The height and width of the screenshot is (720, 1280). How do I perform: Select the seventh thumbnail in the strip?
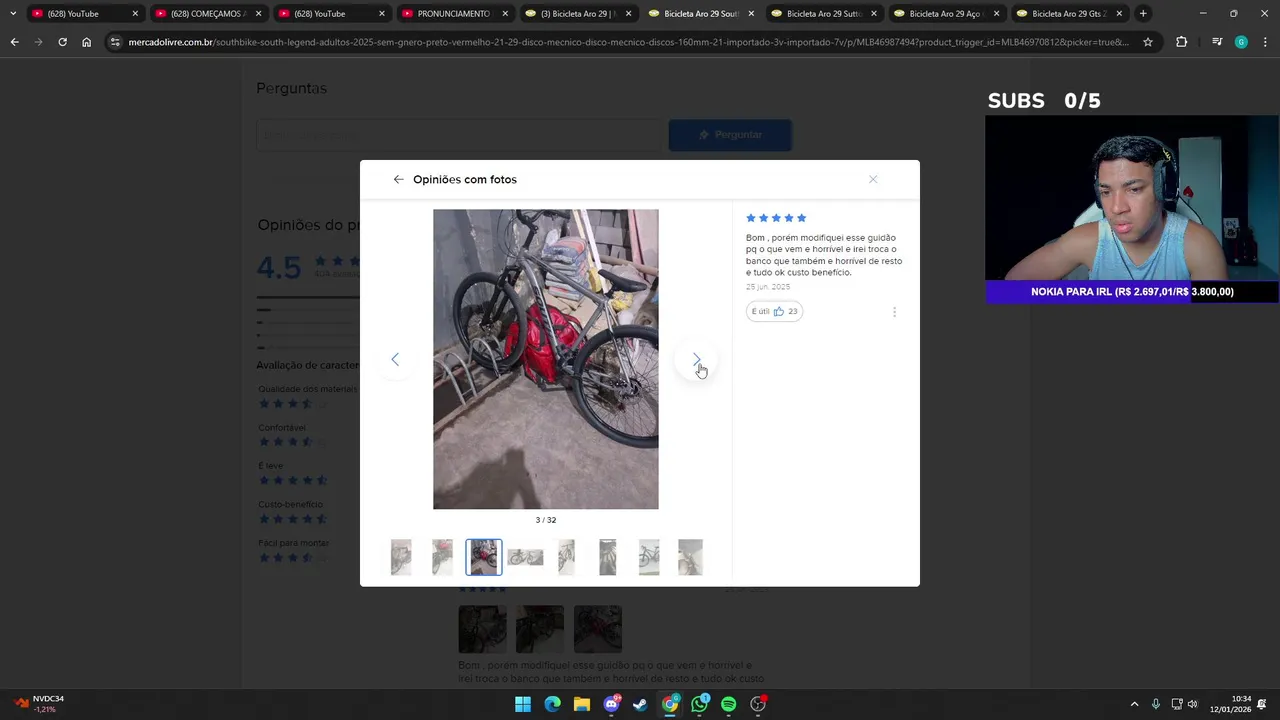tap(649, 557)
